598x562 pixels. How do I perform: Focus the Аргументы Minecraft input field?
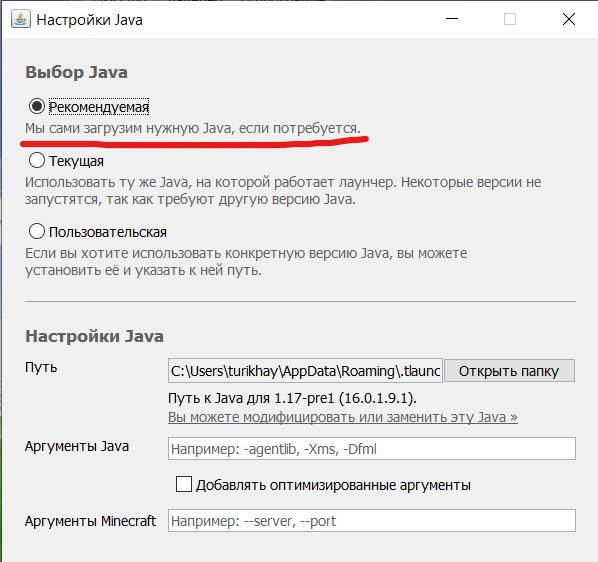372,520
